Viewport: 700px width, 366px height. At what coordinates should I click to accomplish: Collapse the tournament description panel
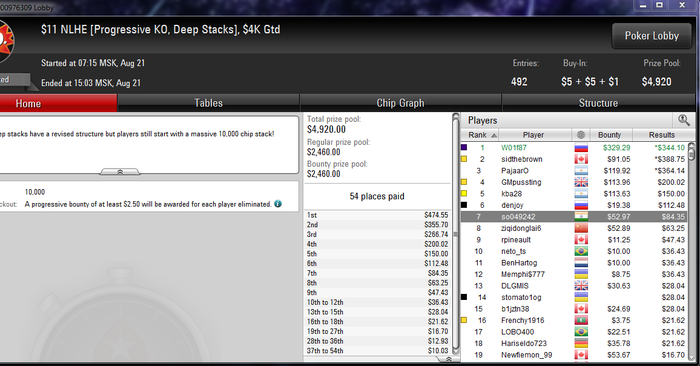[120, 172]
